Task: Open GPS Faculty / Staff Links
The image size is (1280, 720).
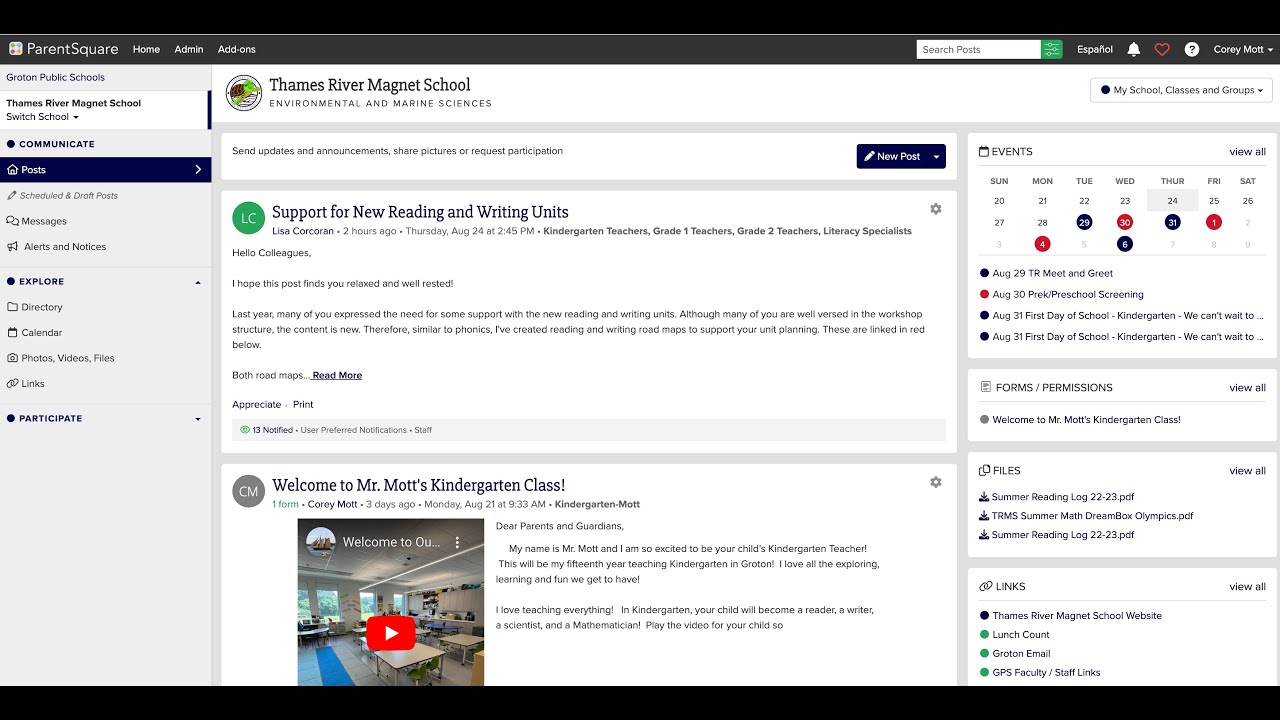Action: (x=1046, y=673)
